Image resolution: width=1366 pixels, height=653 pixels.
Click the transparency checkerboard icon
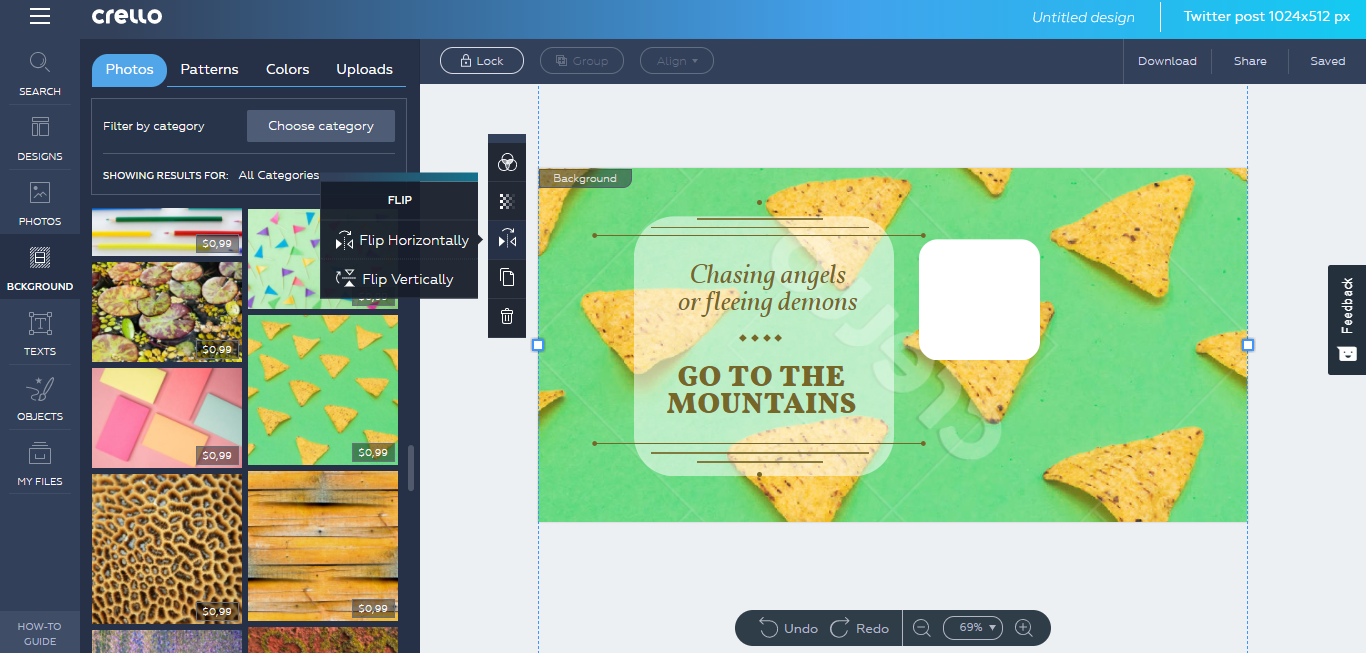507,201
